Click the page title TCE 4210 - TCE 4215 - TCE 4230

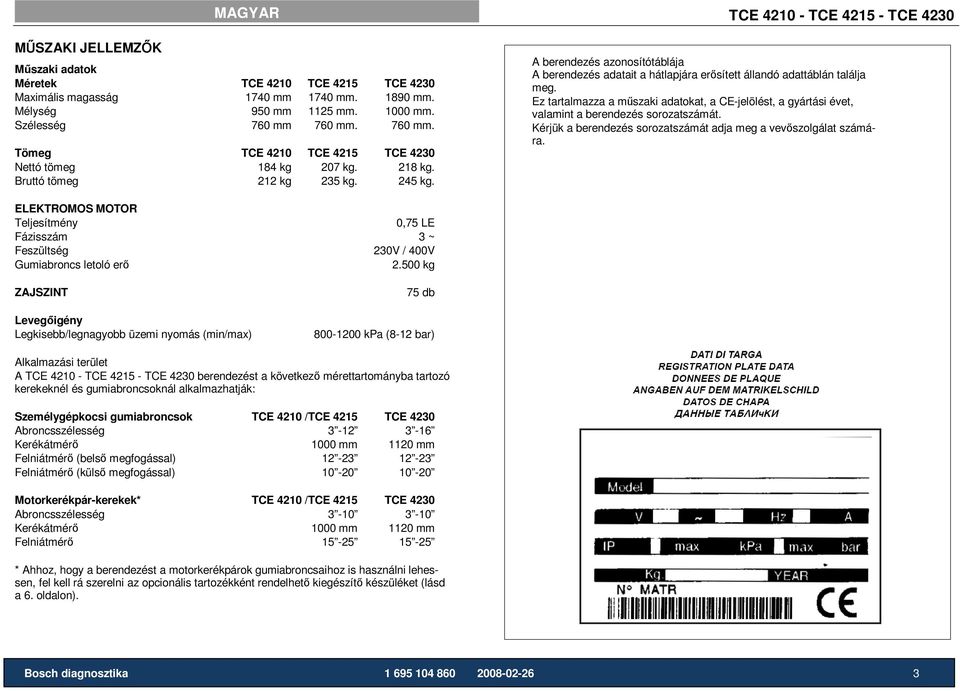(841, 15)
